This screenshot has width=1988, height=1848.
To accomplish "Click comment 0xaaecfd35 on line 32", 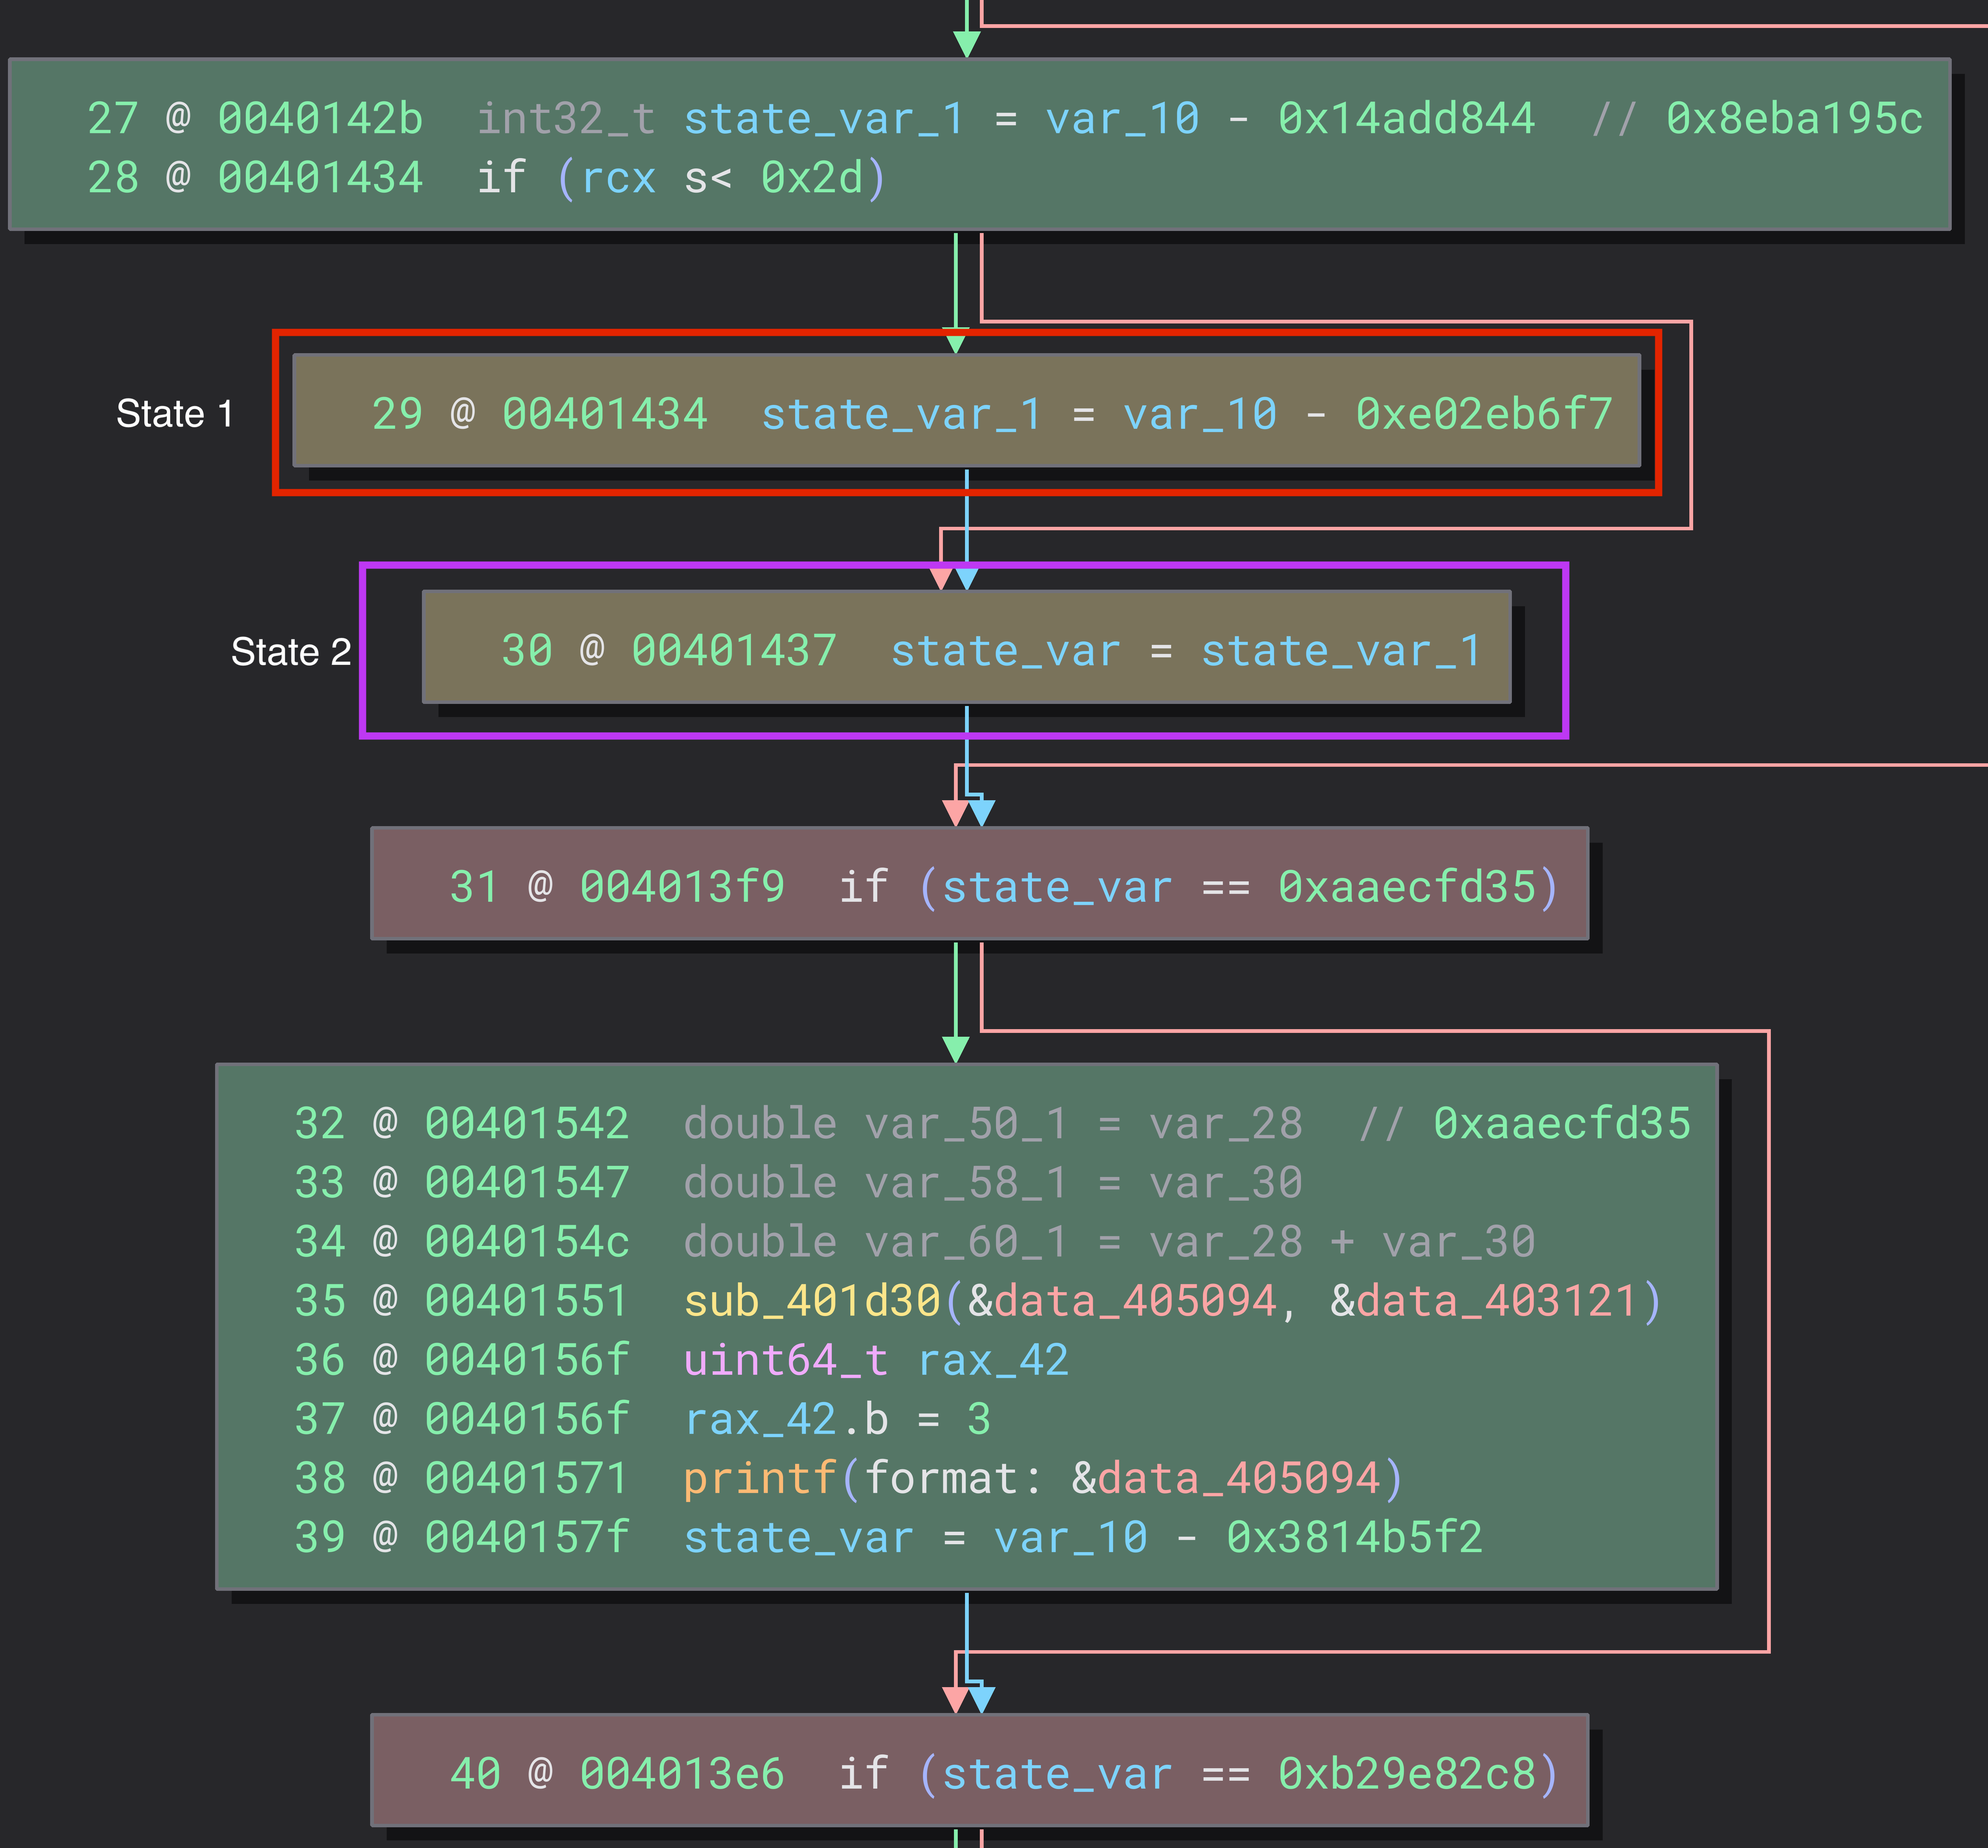I will (1562, 1123).
